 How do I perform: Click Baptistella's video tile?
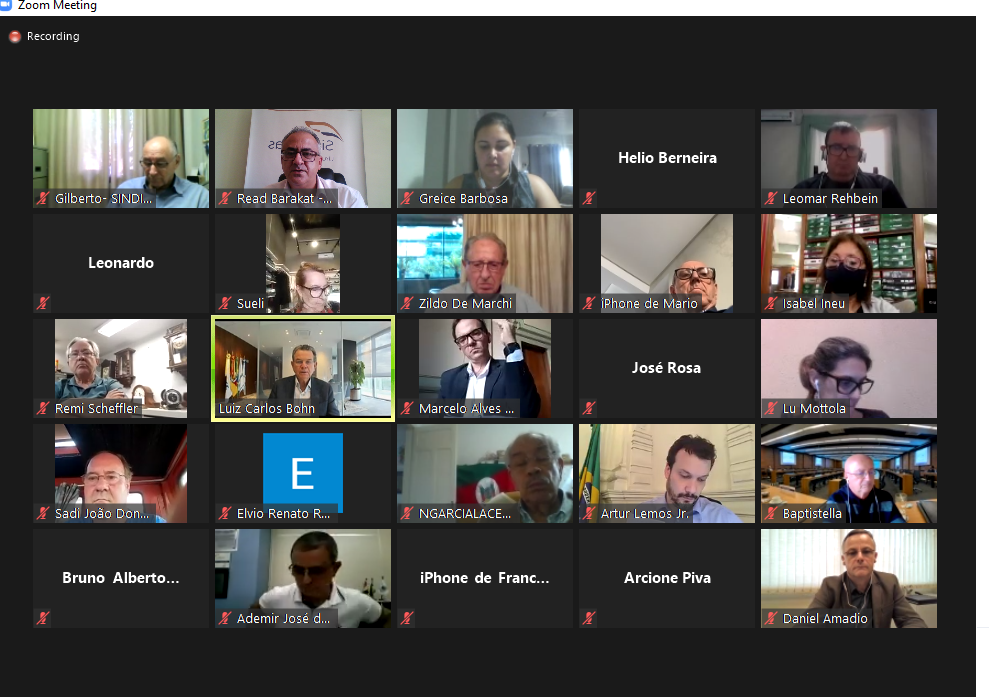point(848,473)
